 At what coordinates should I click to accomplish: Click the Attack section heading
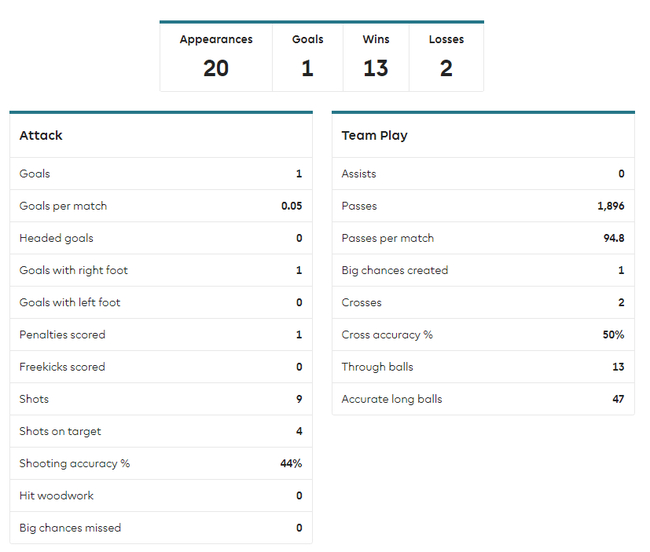click(x=41, y=135)
